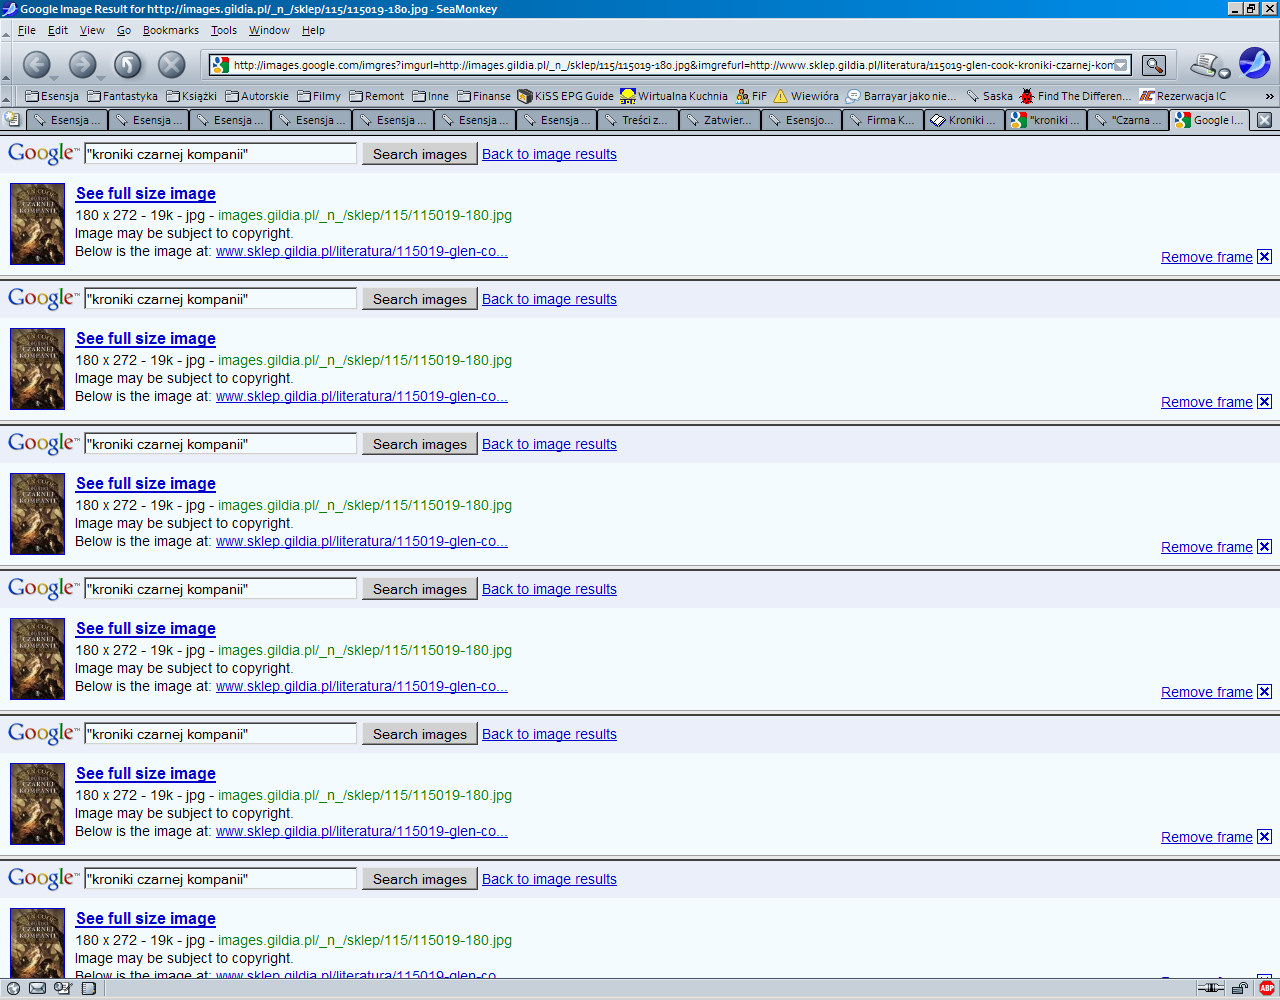The width and height of the screenshot is (1280, 1000).
Task: Switch to the 'Kroniki ...' tab
Action: pyautogui.click(x=965, y=120)
